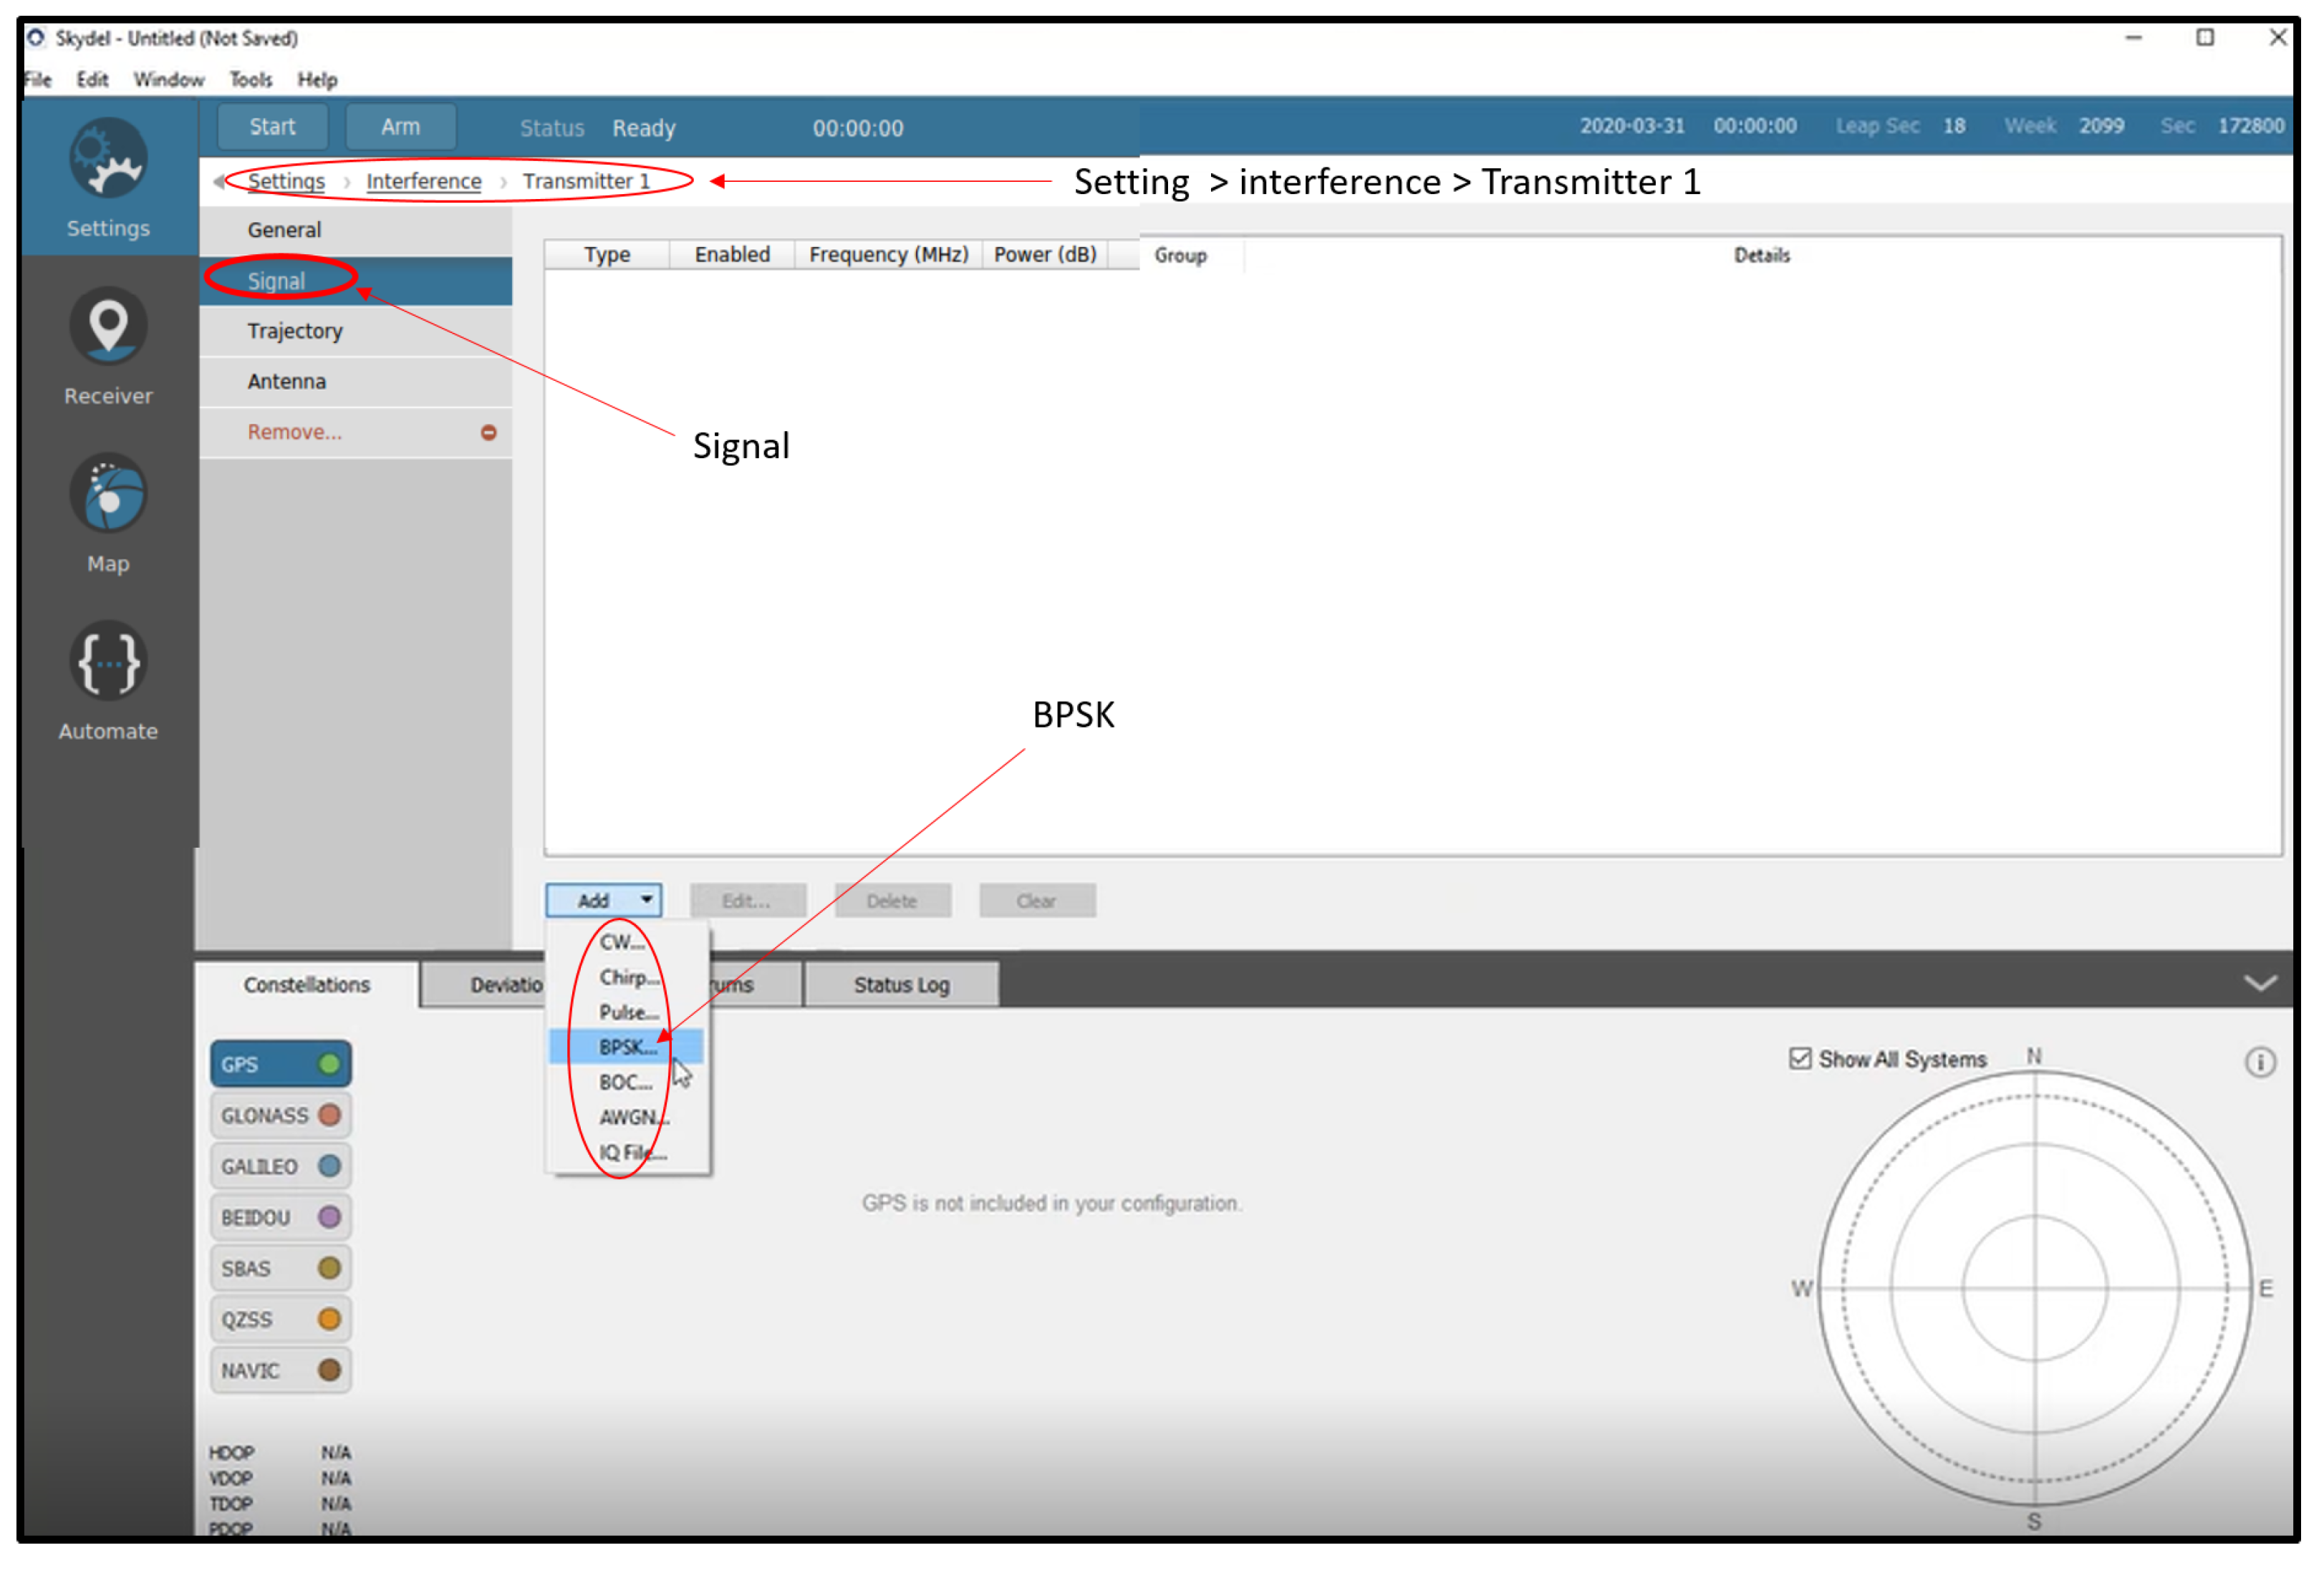2324x1578 pixels.
Task: Click the GALILEO blue color dot
Action: (x=329, y=1167)
